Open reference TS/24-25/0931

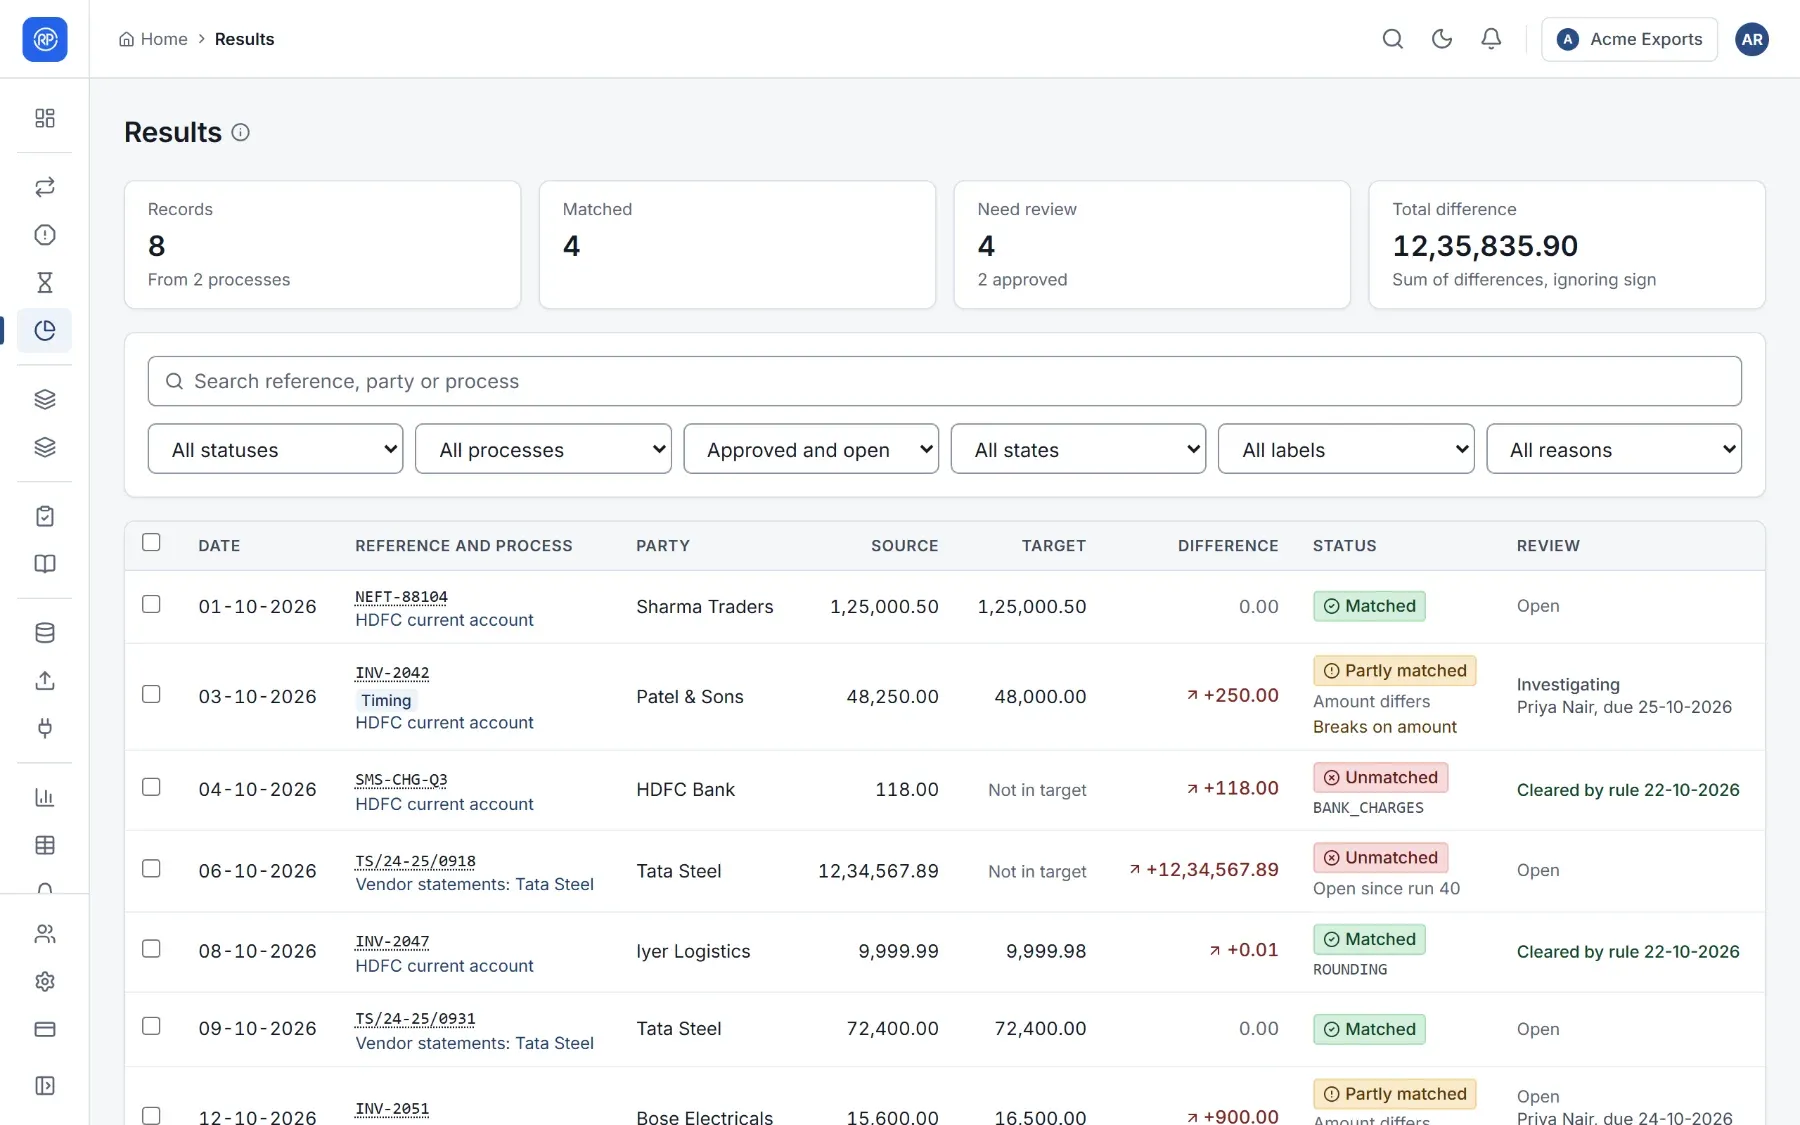(415, 1019)
